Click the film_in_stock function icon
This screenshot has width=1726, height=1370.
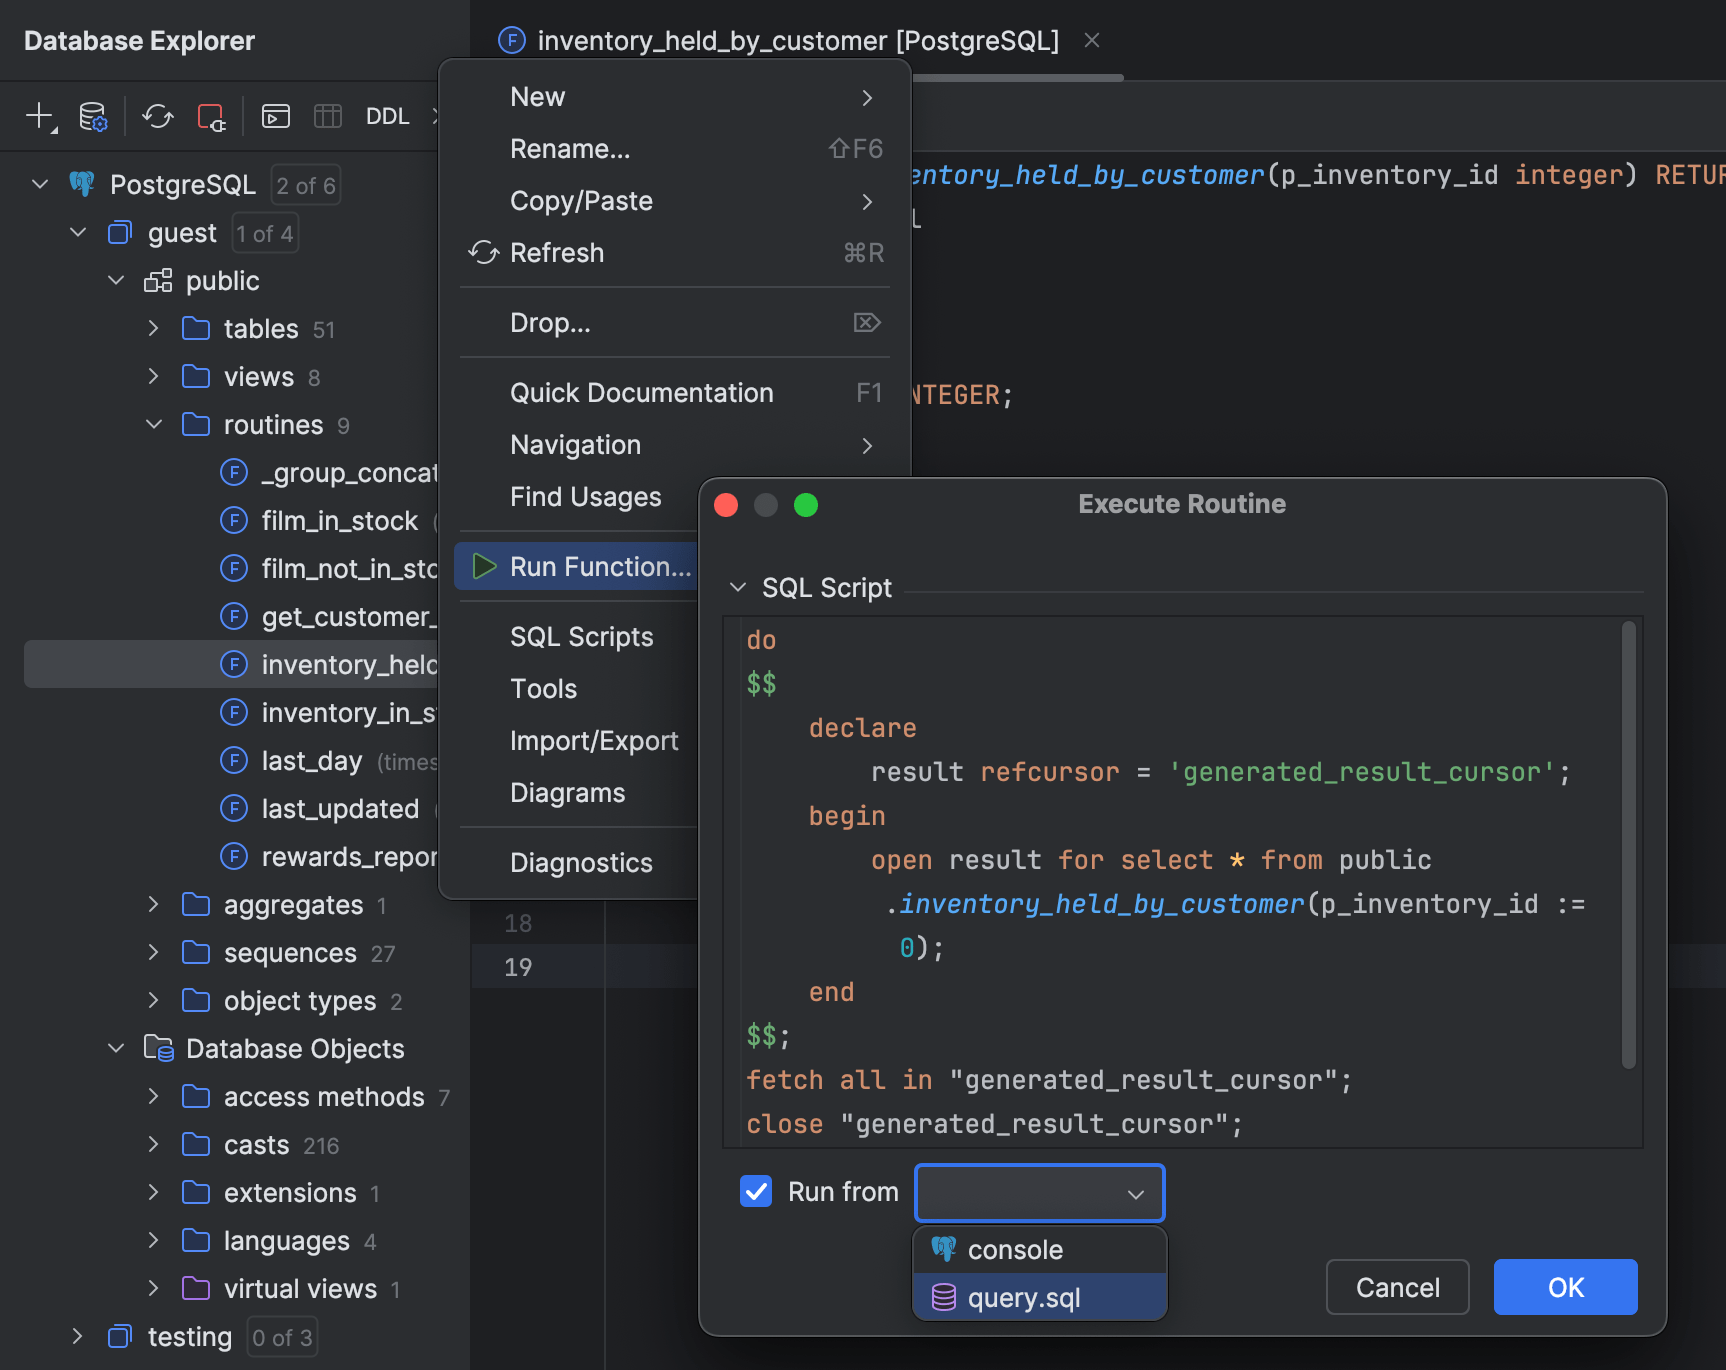233,520
